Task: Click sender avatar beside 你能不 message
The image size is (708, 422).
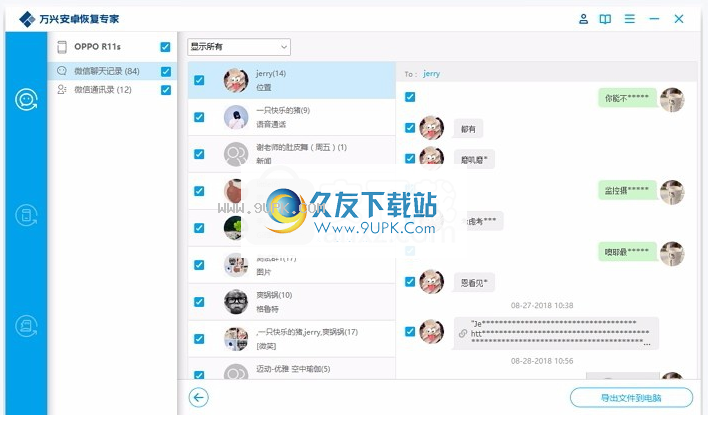Action: 672,100
